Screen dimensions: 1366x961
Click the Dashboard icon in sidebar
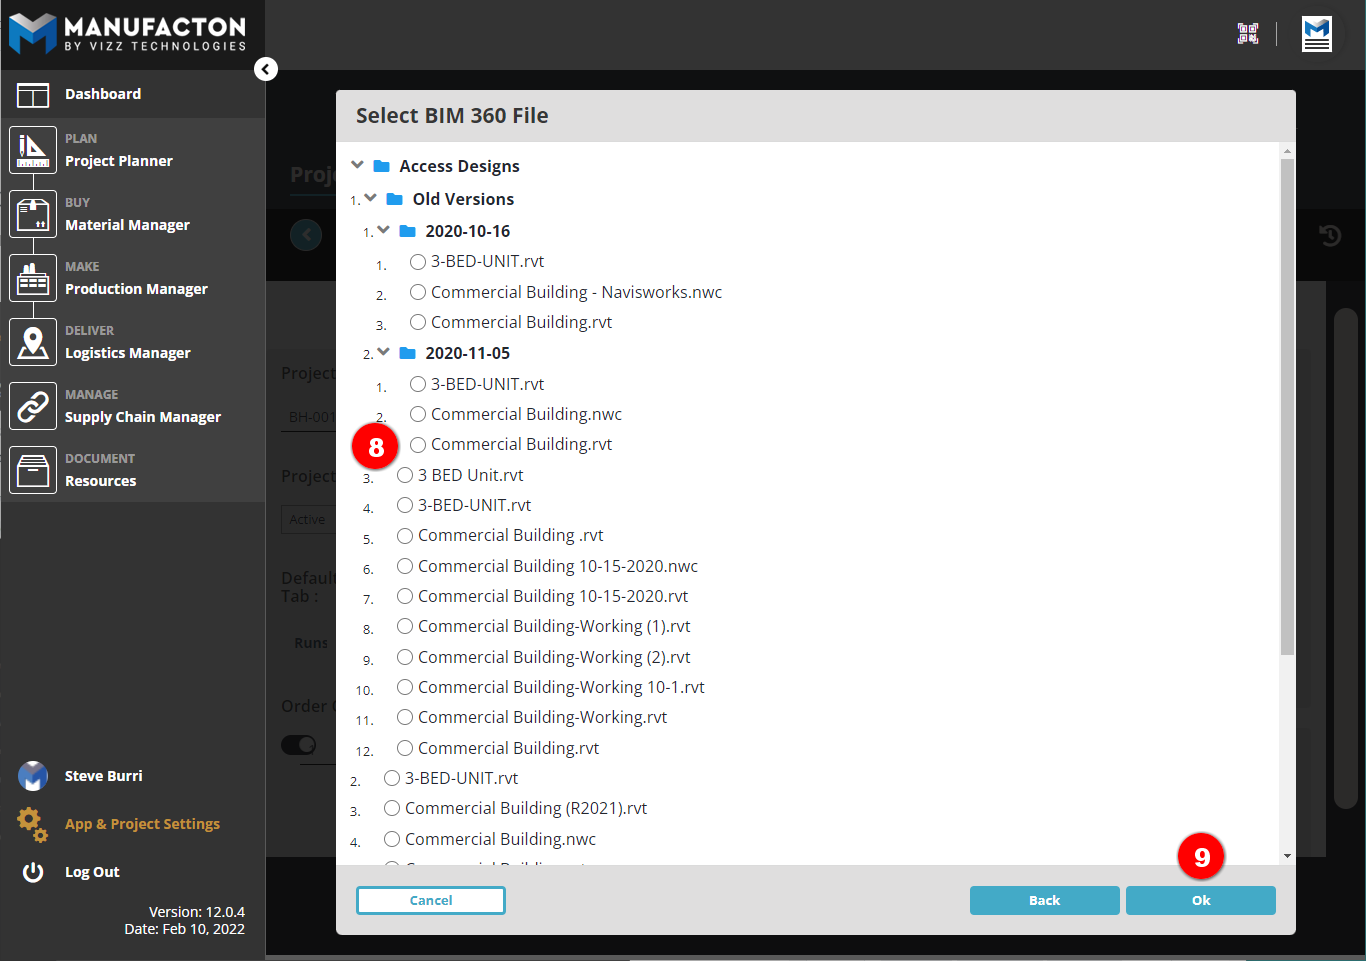click(x=33, y=95)
